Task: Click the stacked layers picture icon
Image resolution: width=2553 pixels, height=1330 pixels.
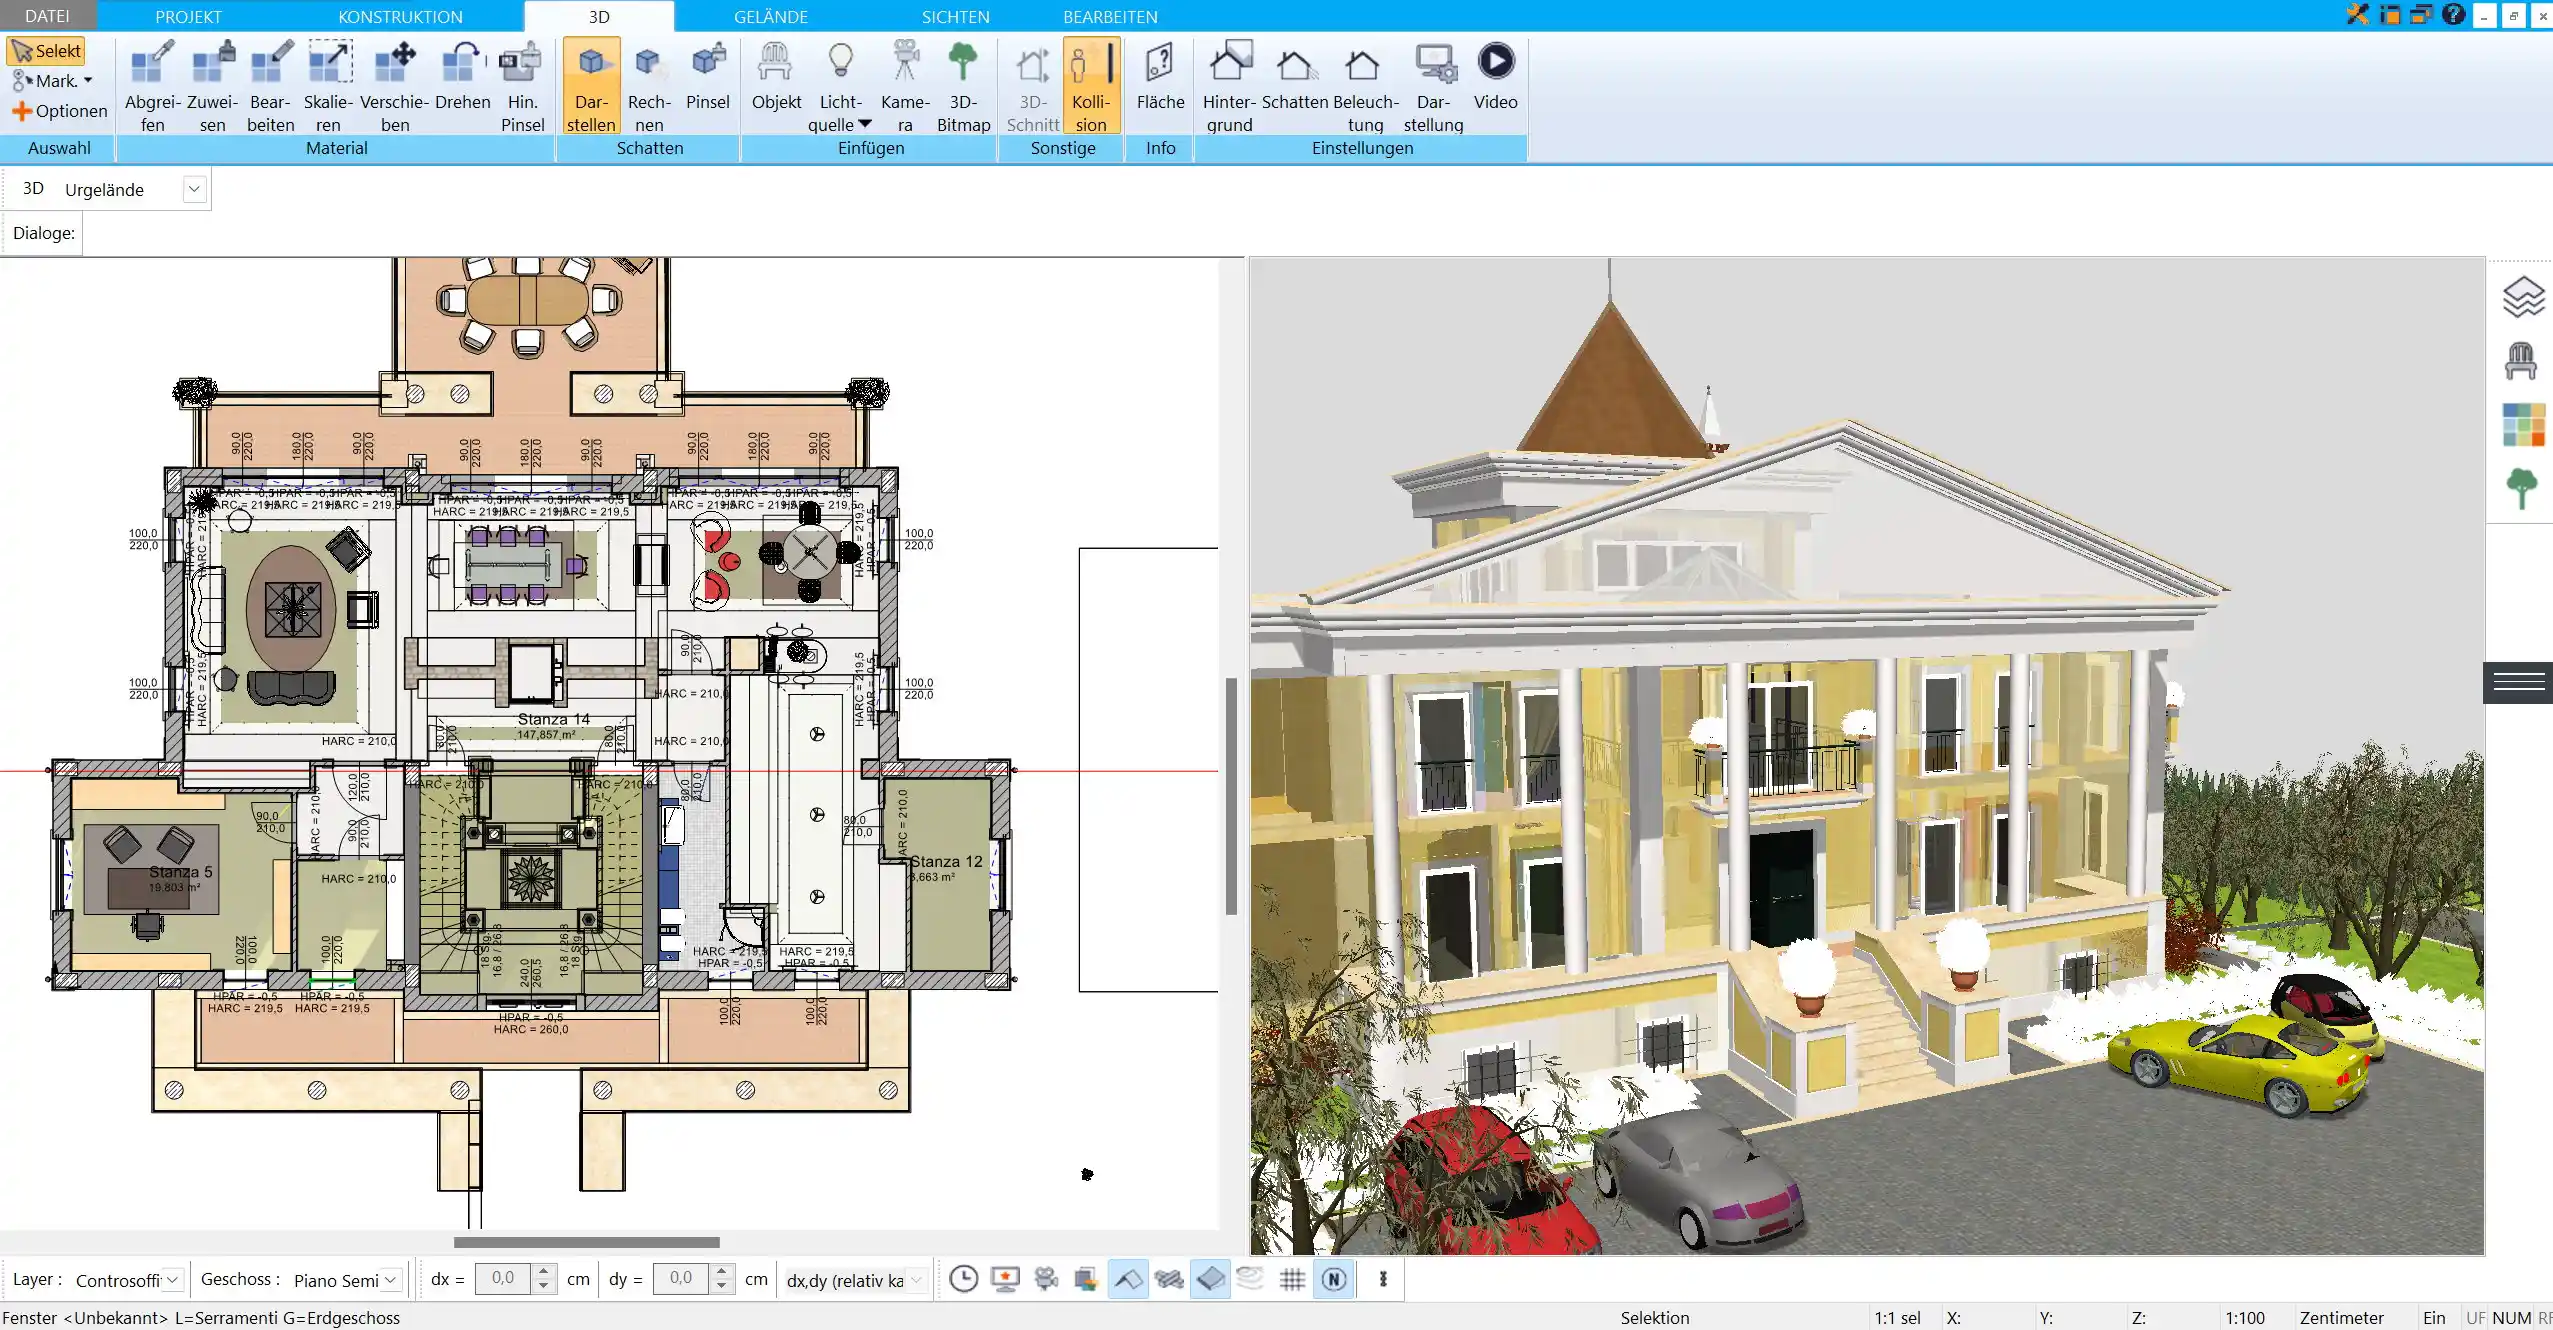Action: tap(1086, 1279)
